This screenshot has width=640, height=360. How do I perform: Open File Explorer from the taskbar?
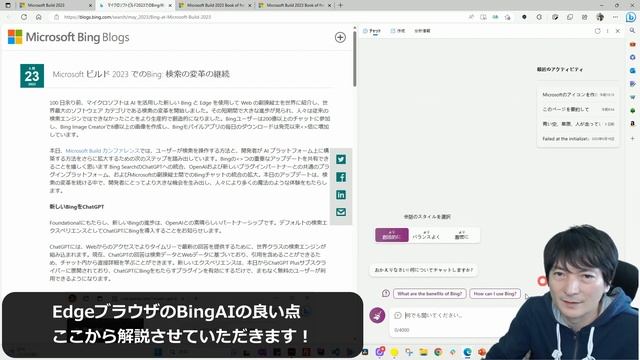point(423,352)
